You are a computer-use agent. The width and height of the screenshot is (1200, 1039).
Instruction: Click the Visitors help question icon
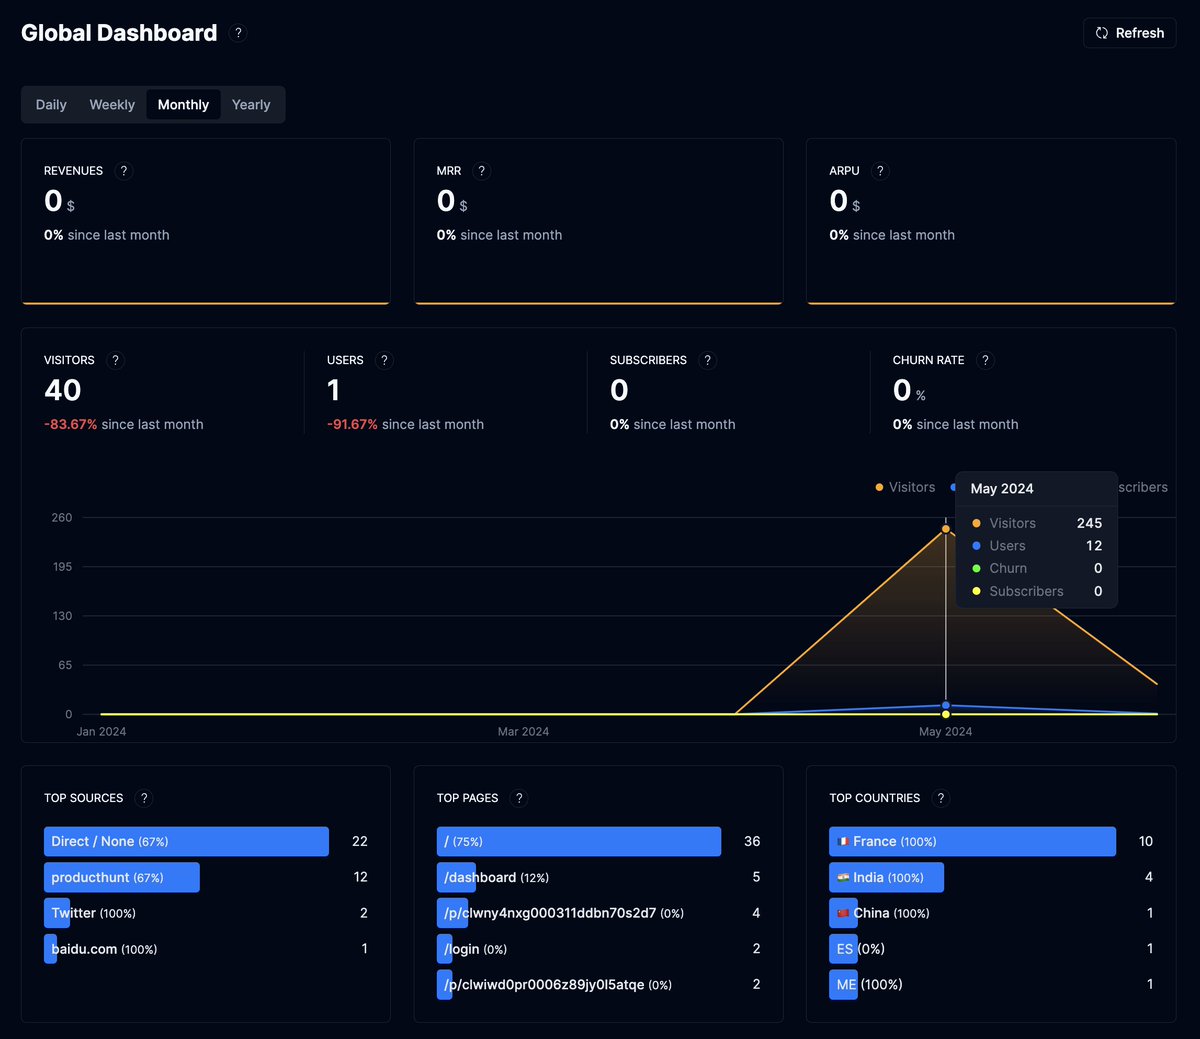coord(115,360)
